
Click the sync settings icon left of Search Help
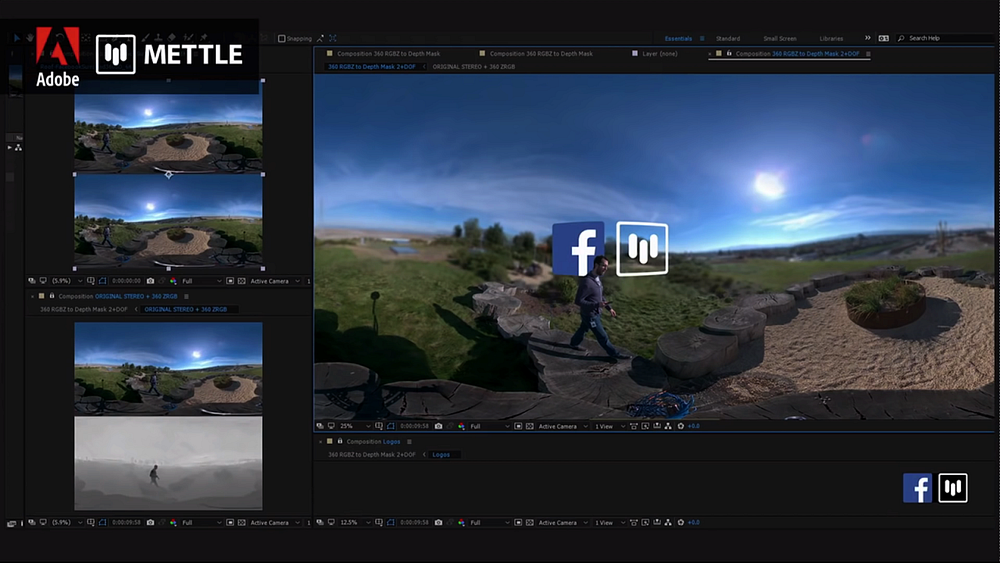[x=883, y=38]
